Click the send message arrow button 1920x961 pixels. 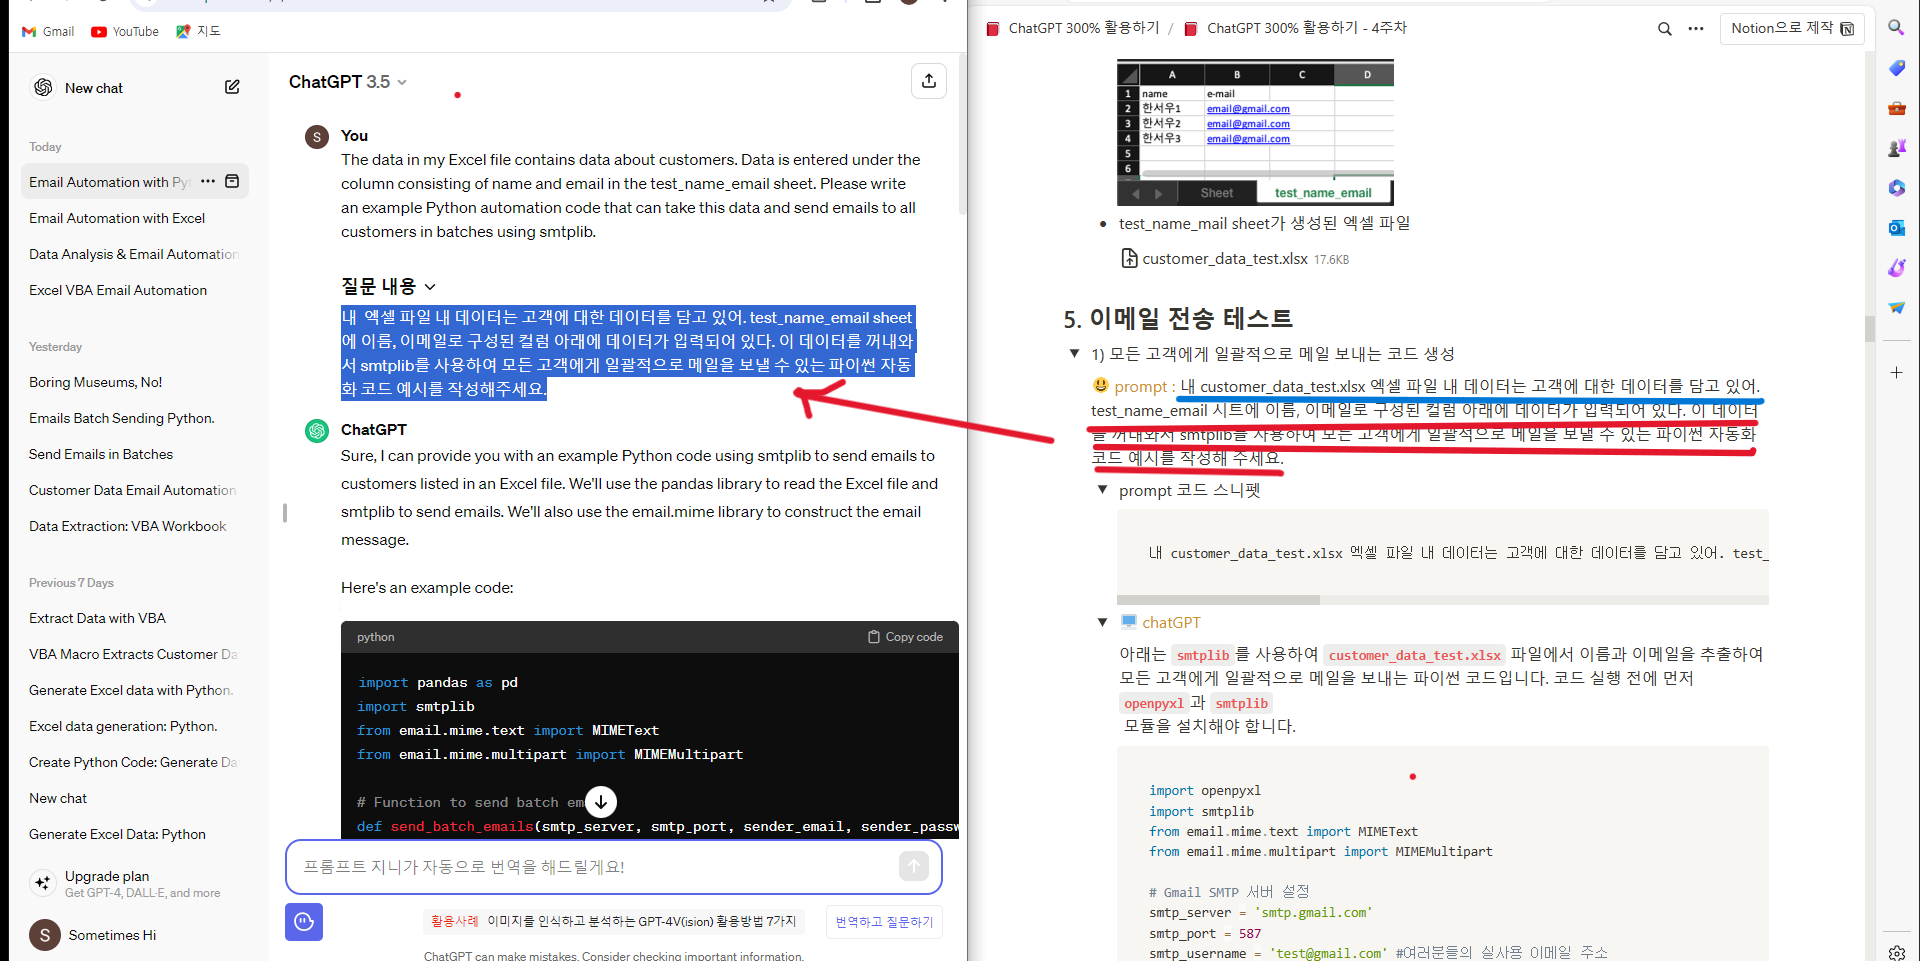(x=913, y=866)
